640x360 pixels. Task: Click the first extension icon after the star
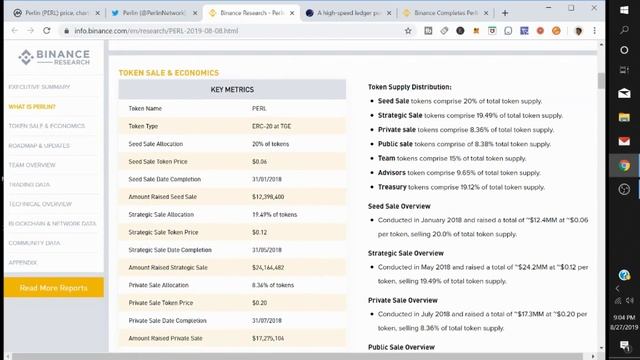[428, 31]
